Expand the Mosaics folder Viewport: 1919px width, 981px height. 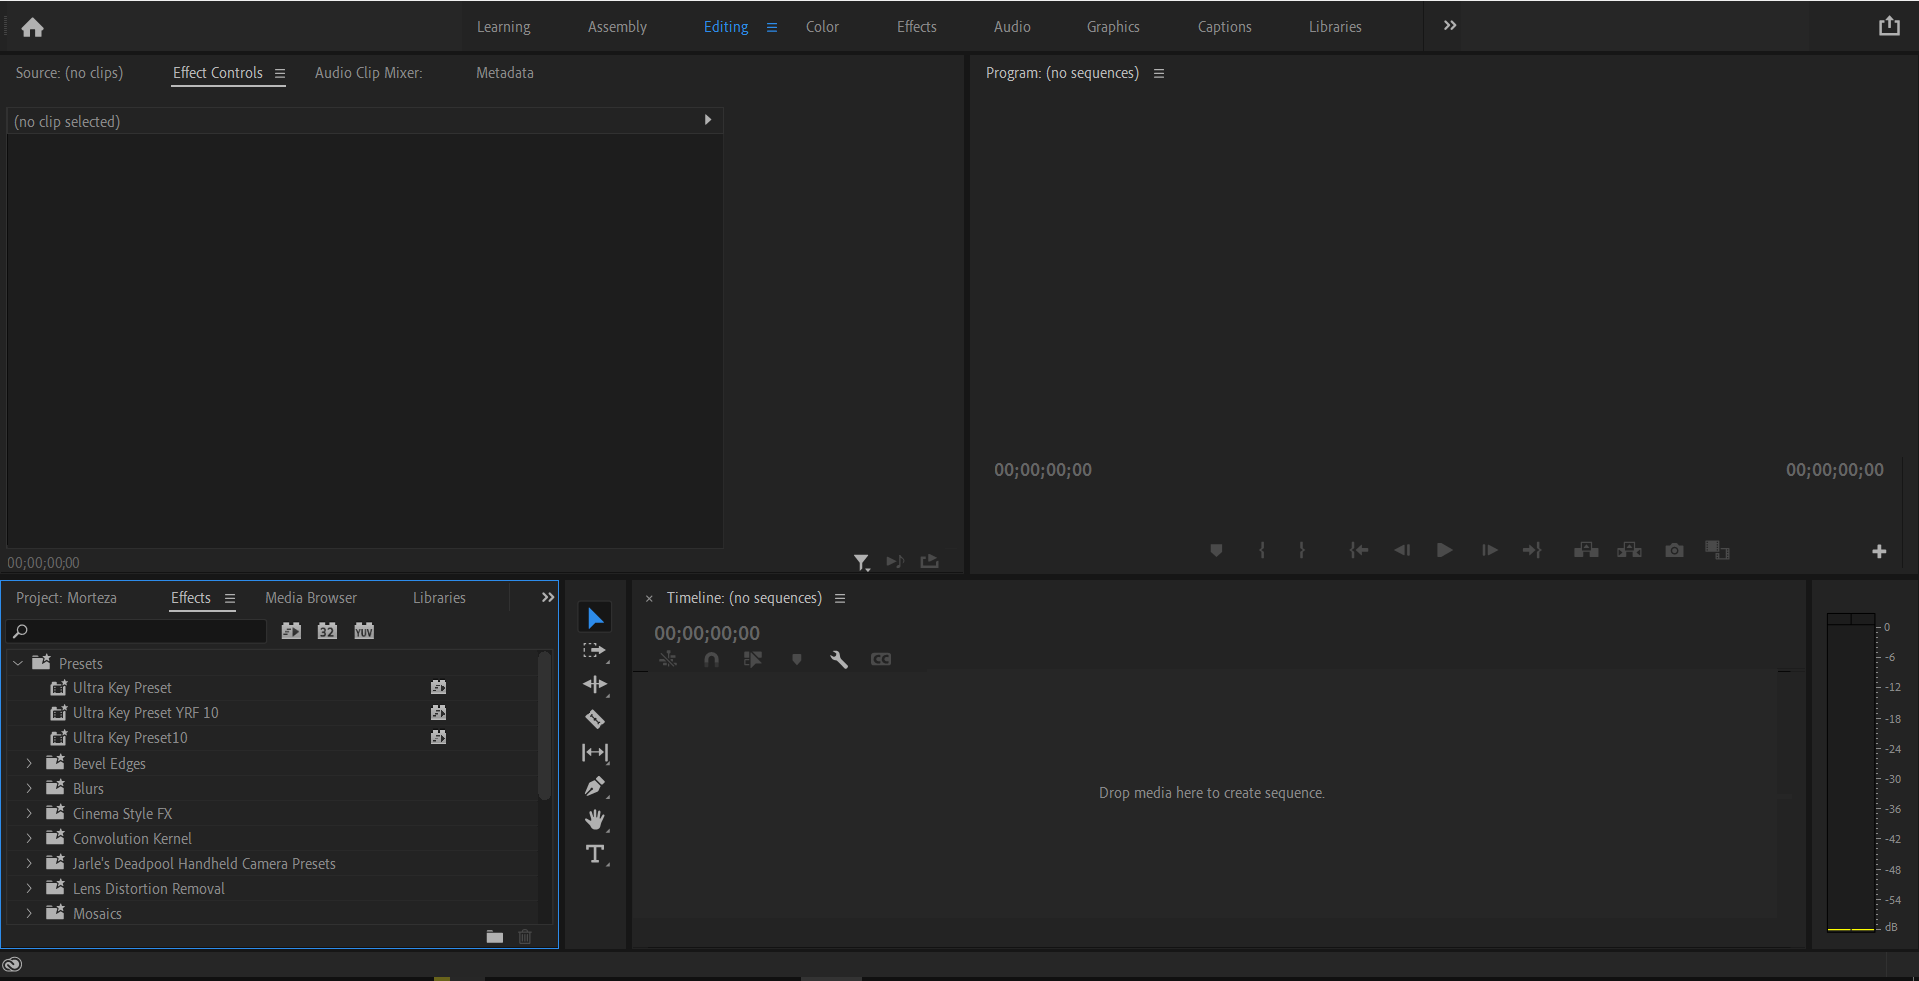point(29,914)
